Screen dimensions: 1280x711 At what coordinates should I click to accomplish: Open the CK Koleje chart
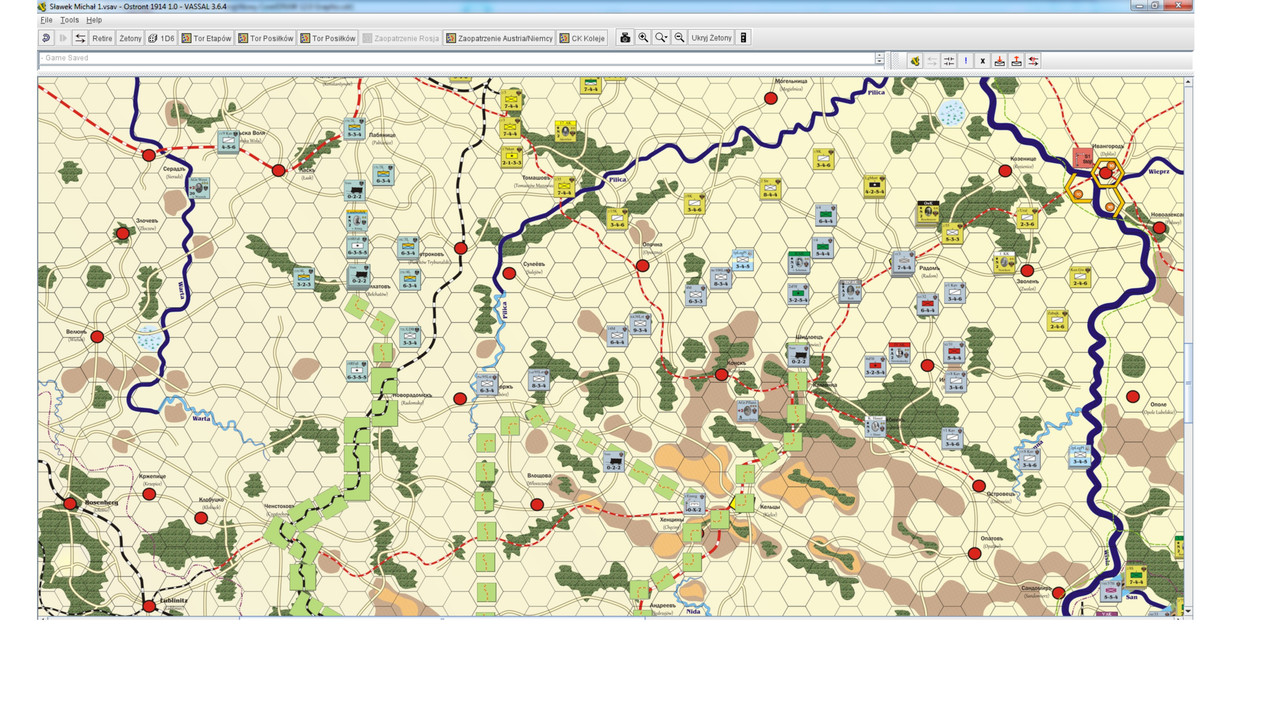click(x=584, y=38)
